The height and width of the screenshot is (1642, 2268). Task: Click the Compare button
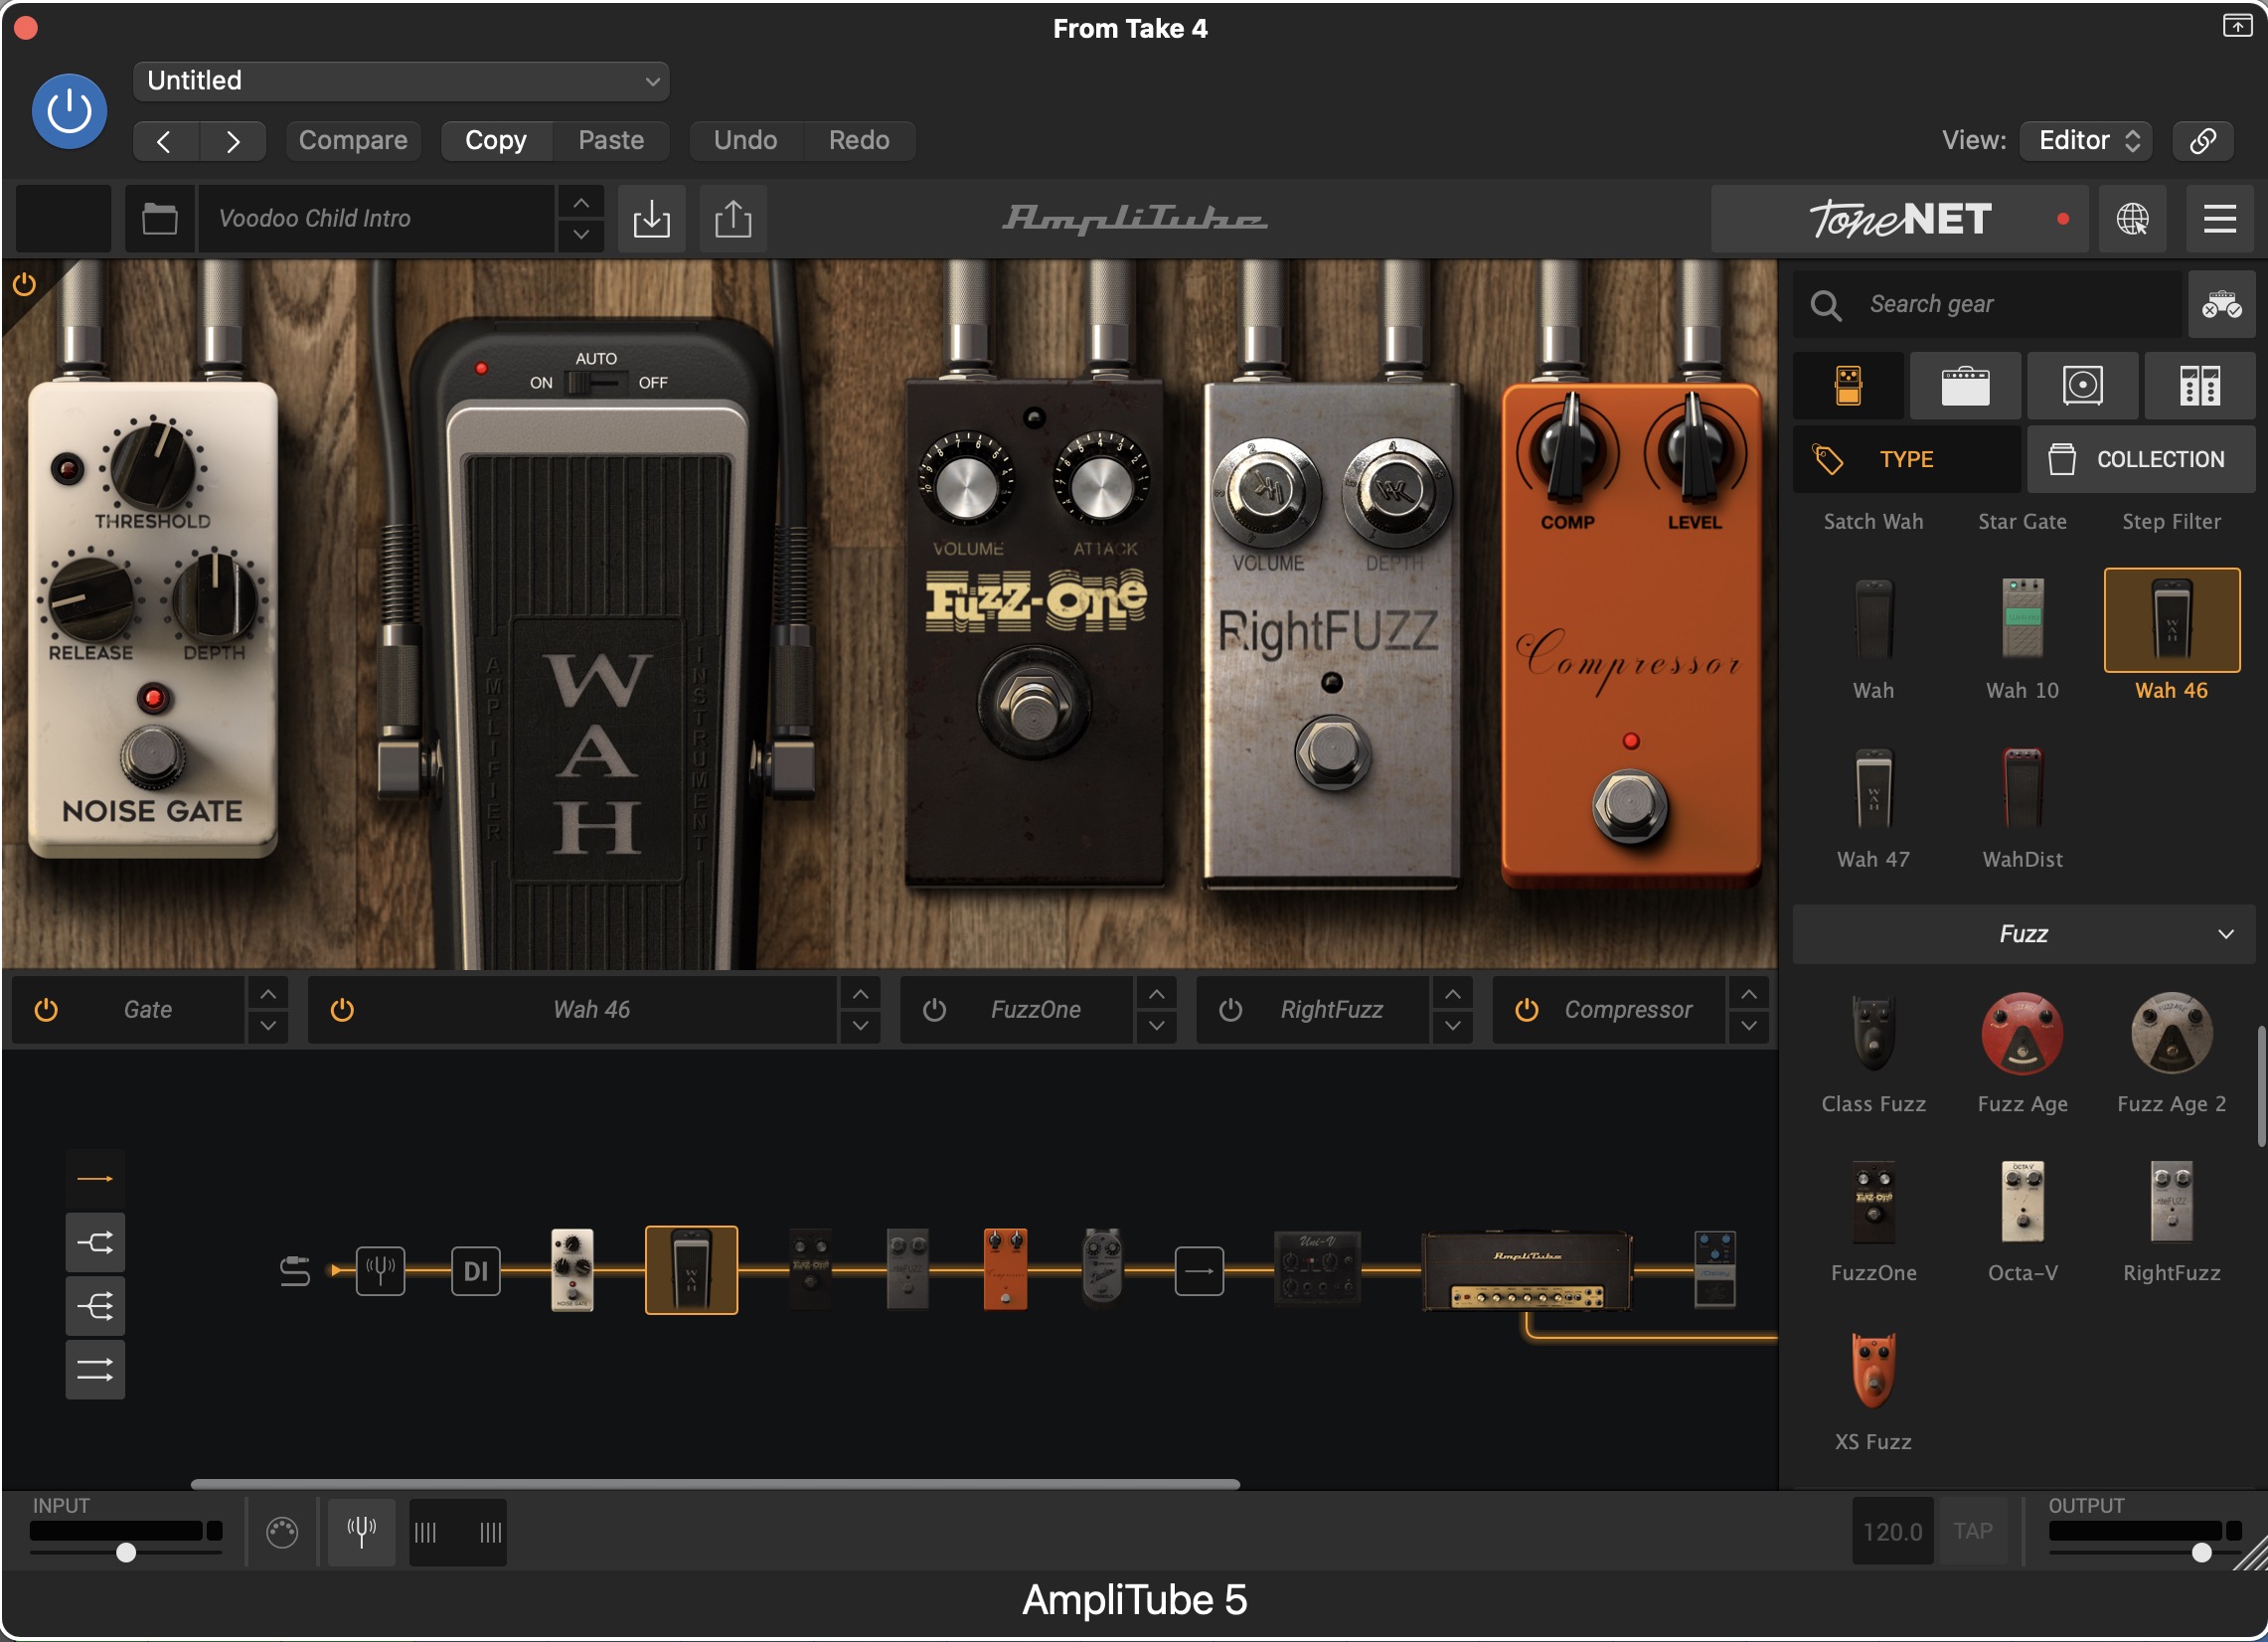[353, 140]
